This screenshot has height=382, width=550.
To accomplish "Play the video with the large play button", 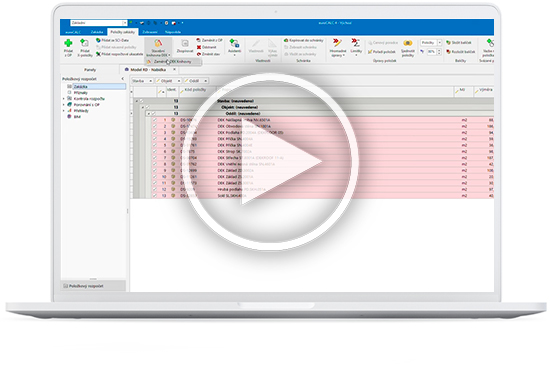I will (270, 162).
